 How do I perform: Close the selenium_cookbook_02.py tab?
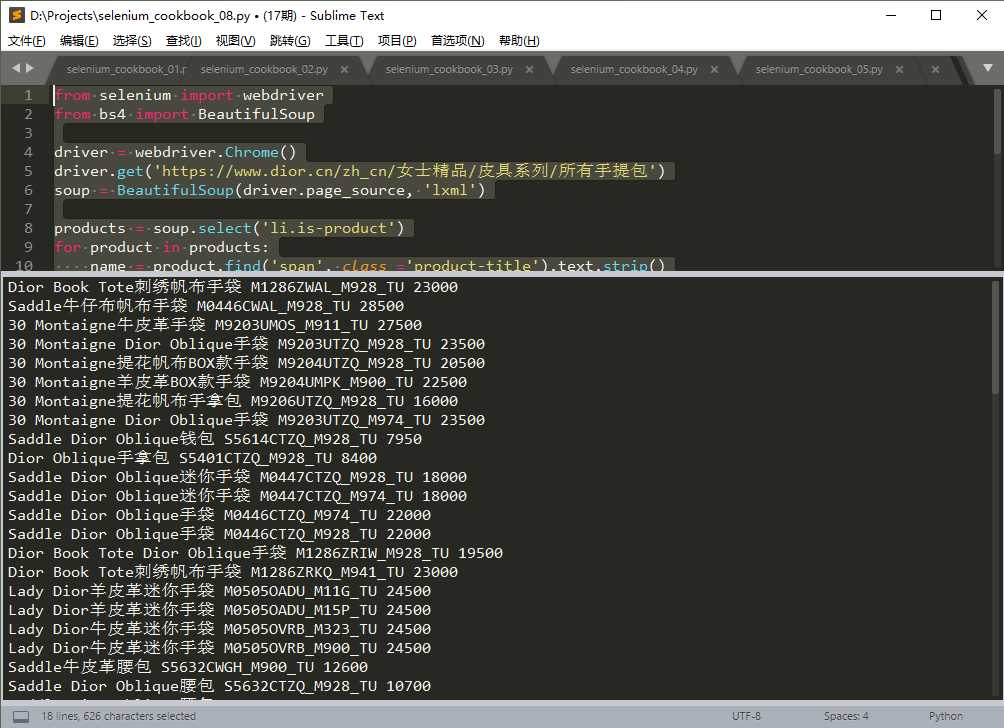pos(344,69)
